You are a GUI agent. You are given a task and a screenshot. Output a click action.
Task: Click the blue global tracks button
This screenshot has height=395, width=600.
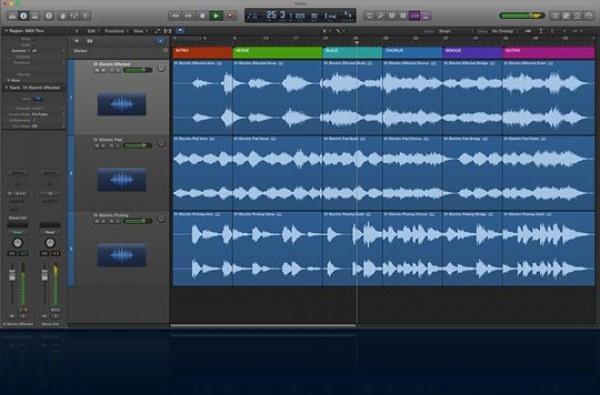pyautogui.click(x=160, y=41)
